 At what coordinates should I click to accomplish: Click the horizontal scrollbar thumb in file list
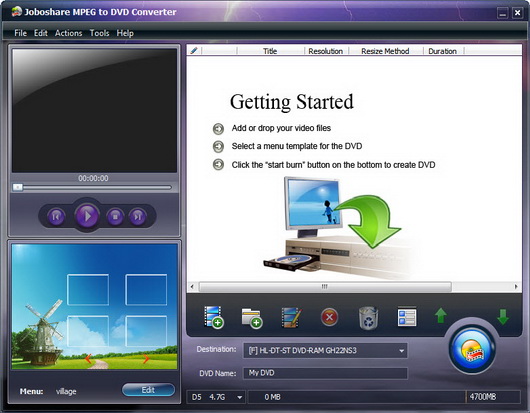click(x=325, y=287)
